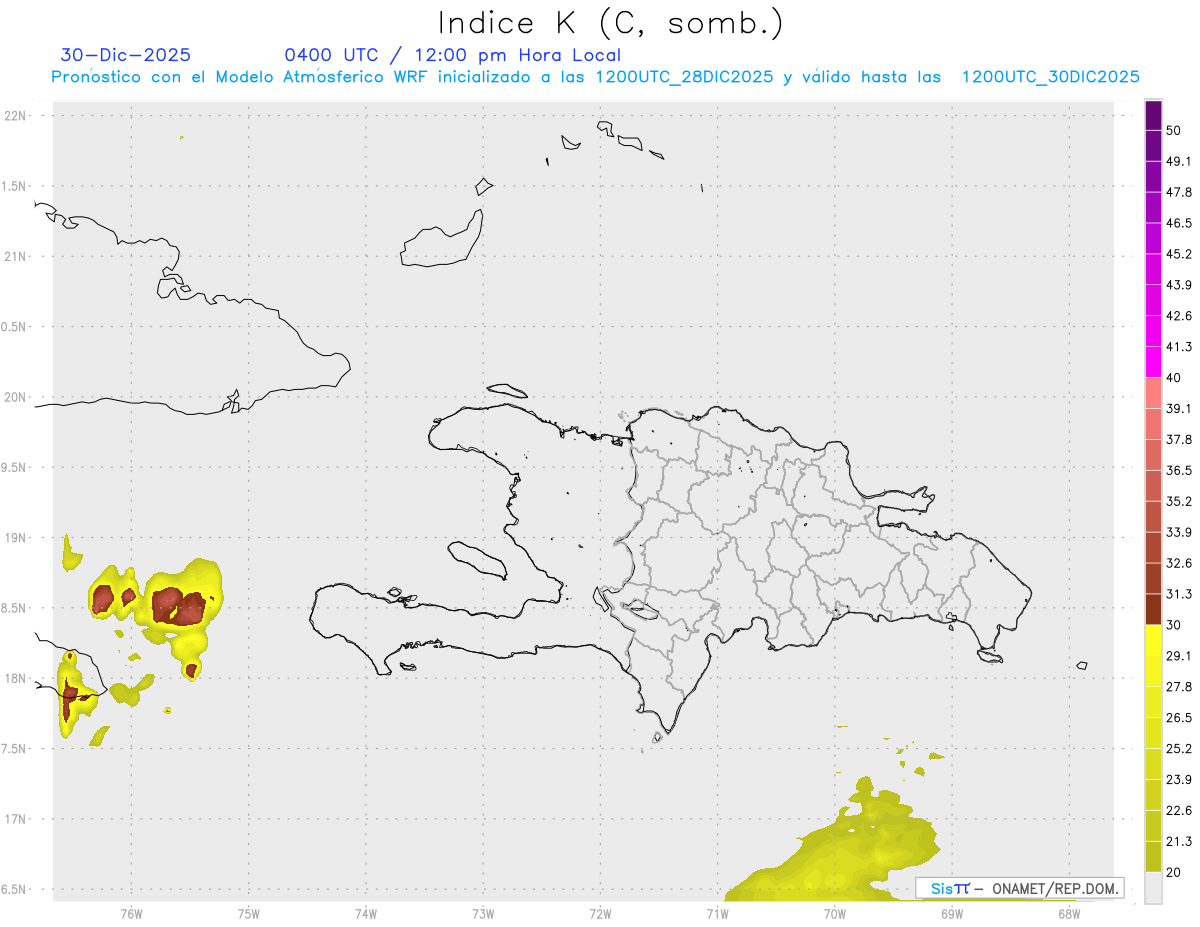Click colorbar value "46.5"
Image resolution: width=1200 pixels, height=927 pixels.
tap(1179, 223)
